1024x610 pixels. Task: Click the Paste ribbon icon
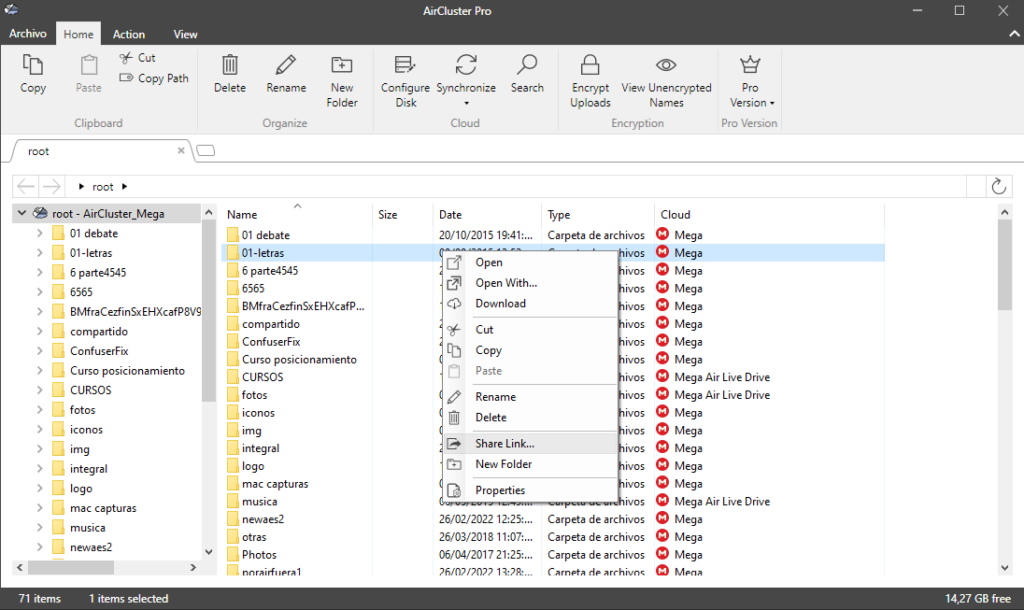coord(89,65)
